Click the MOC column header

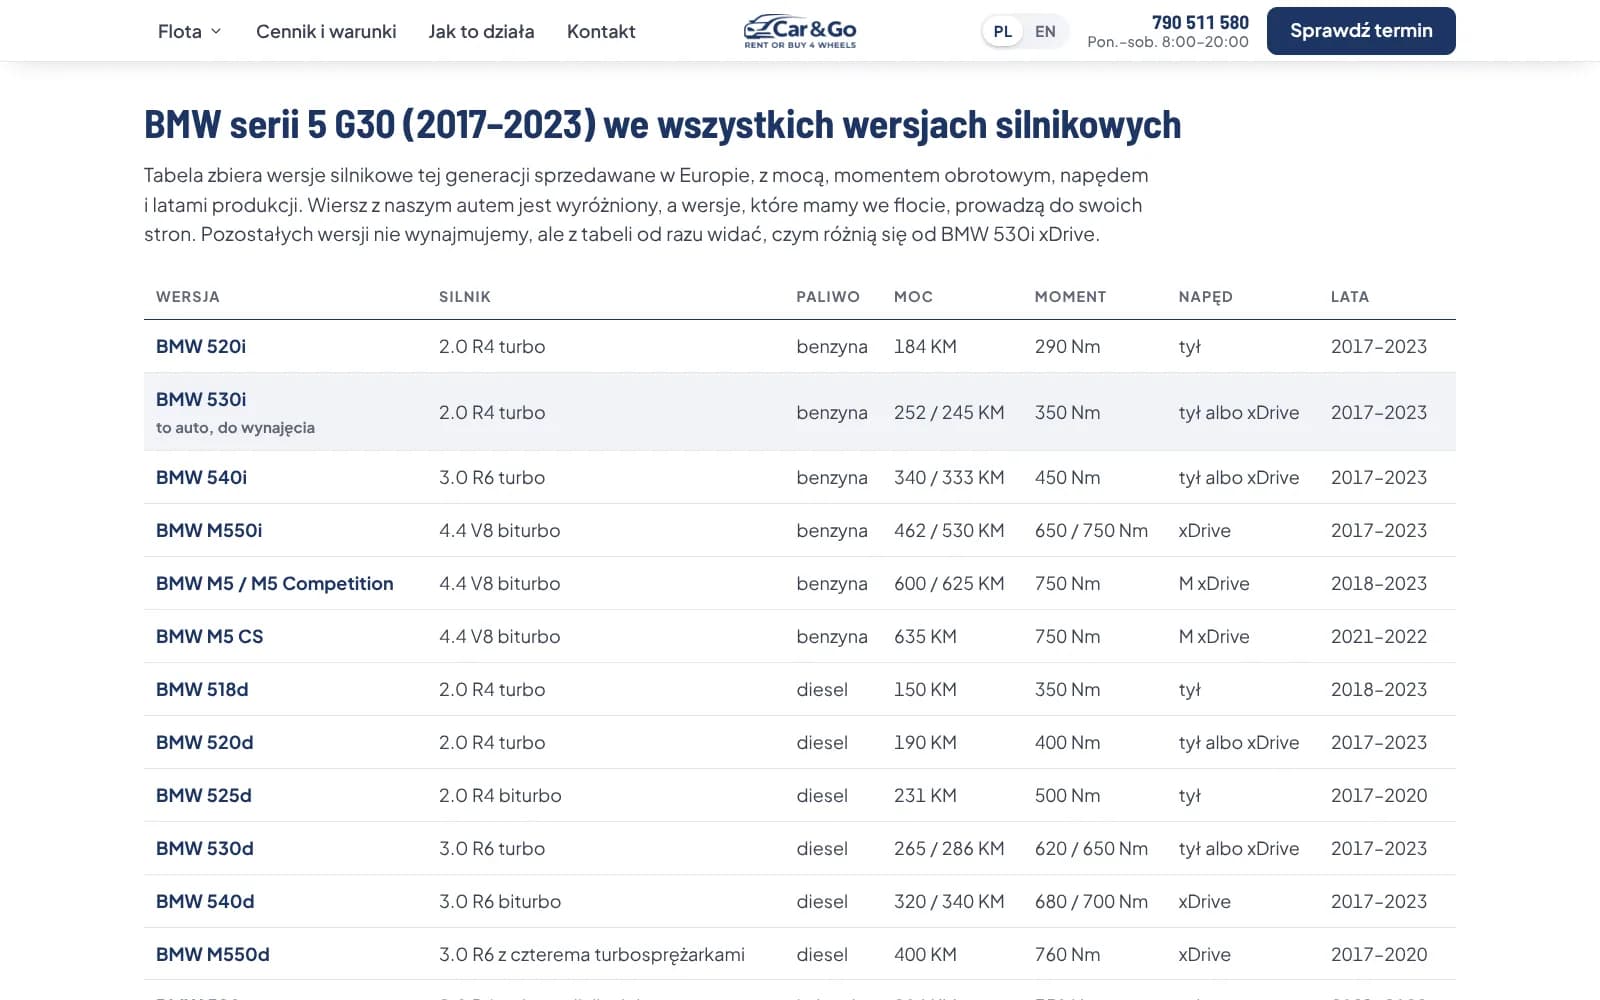(x=913, y=297)
